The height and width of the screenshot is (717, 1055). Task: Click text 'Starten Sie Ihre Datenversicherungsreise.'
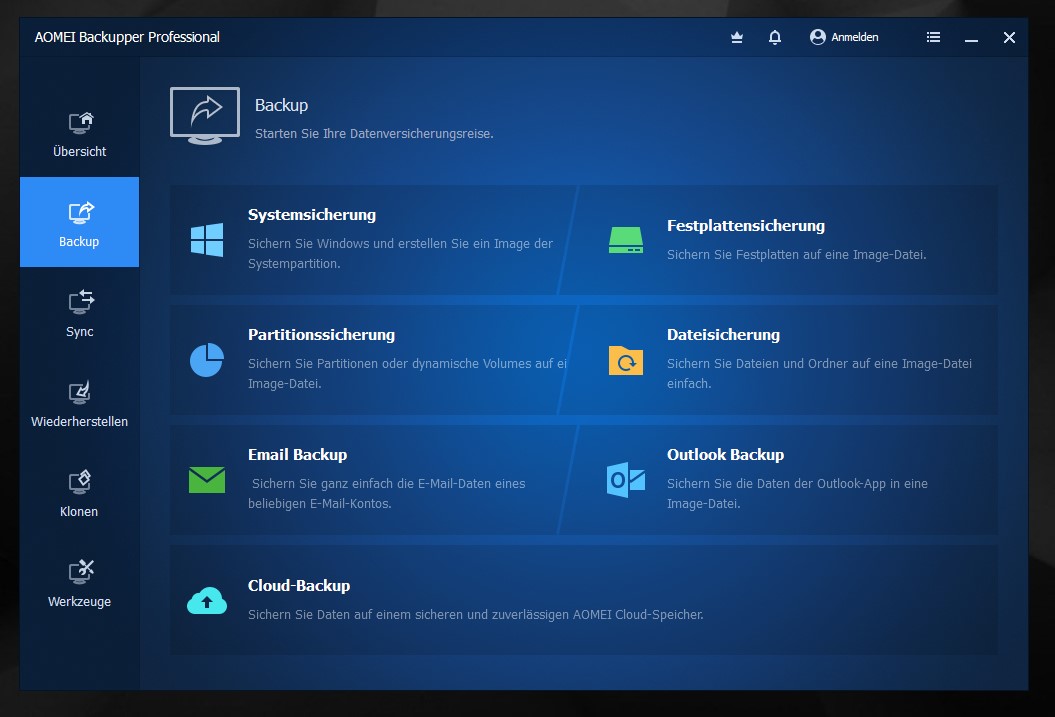374,134
